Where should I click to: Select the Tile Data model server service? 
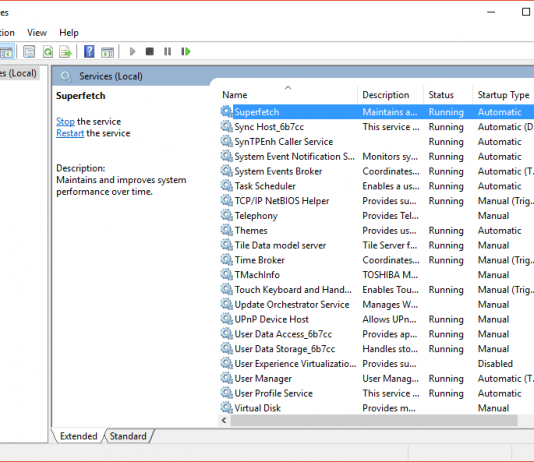376,245
